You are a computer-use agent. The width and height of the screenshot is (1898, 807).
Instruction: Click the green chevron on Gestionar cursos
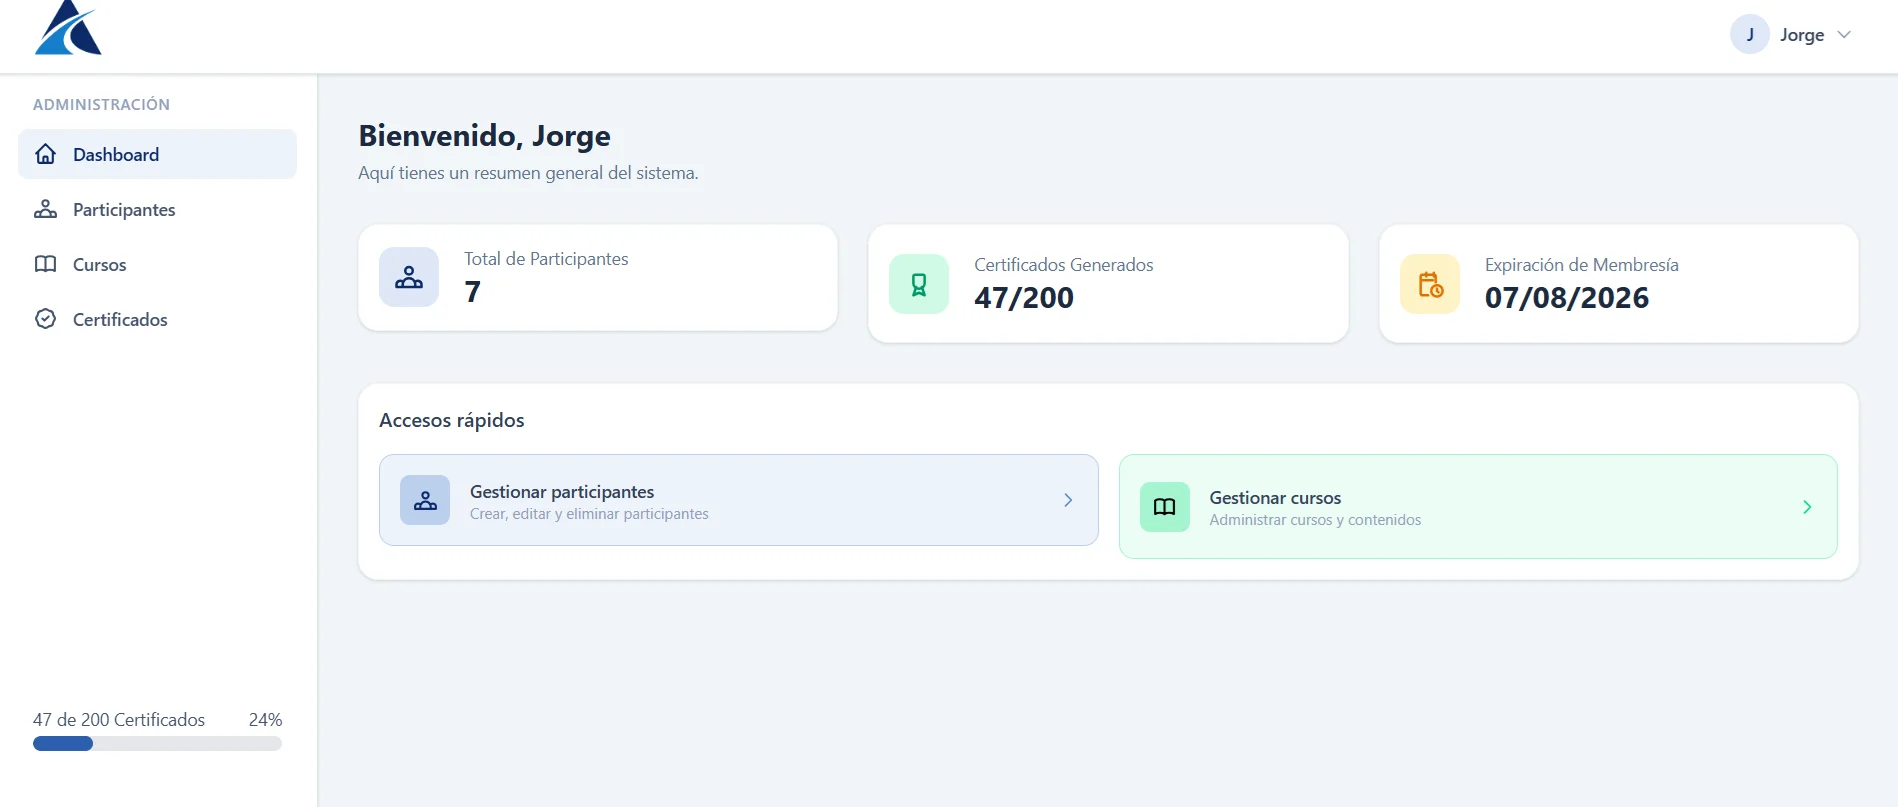point(1807,507)
